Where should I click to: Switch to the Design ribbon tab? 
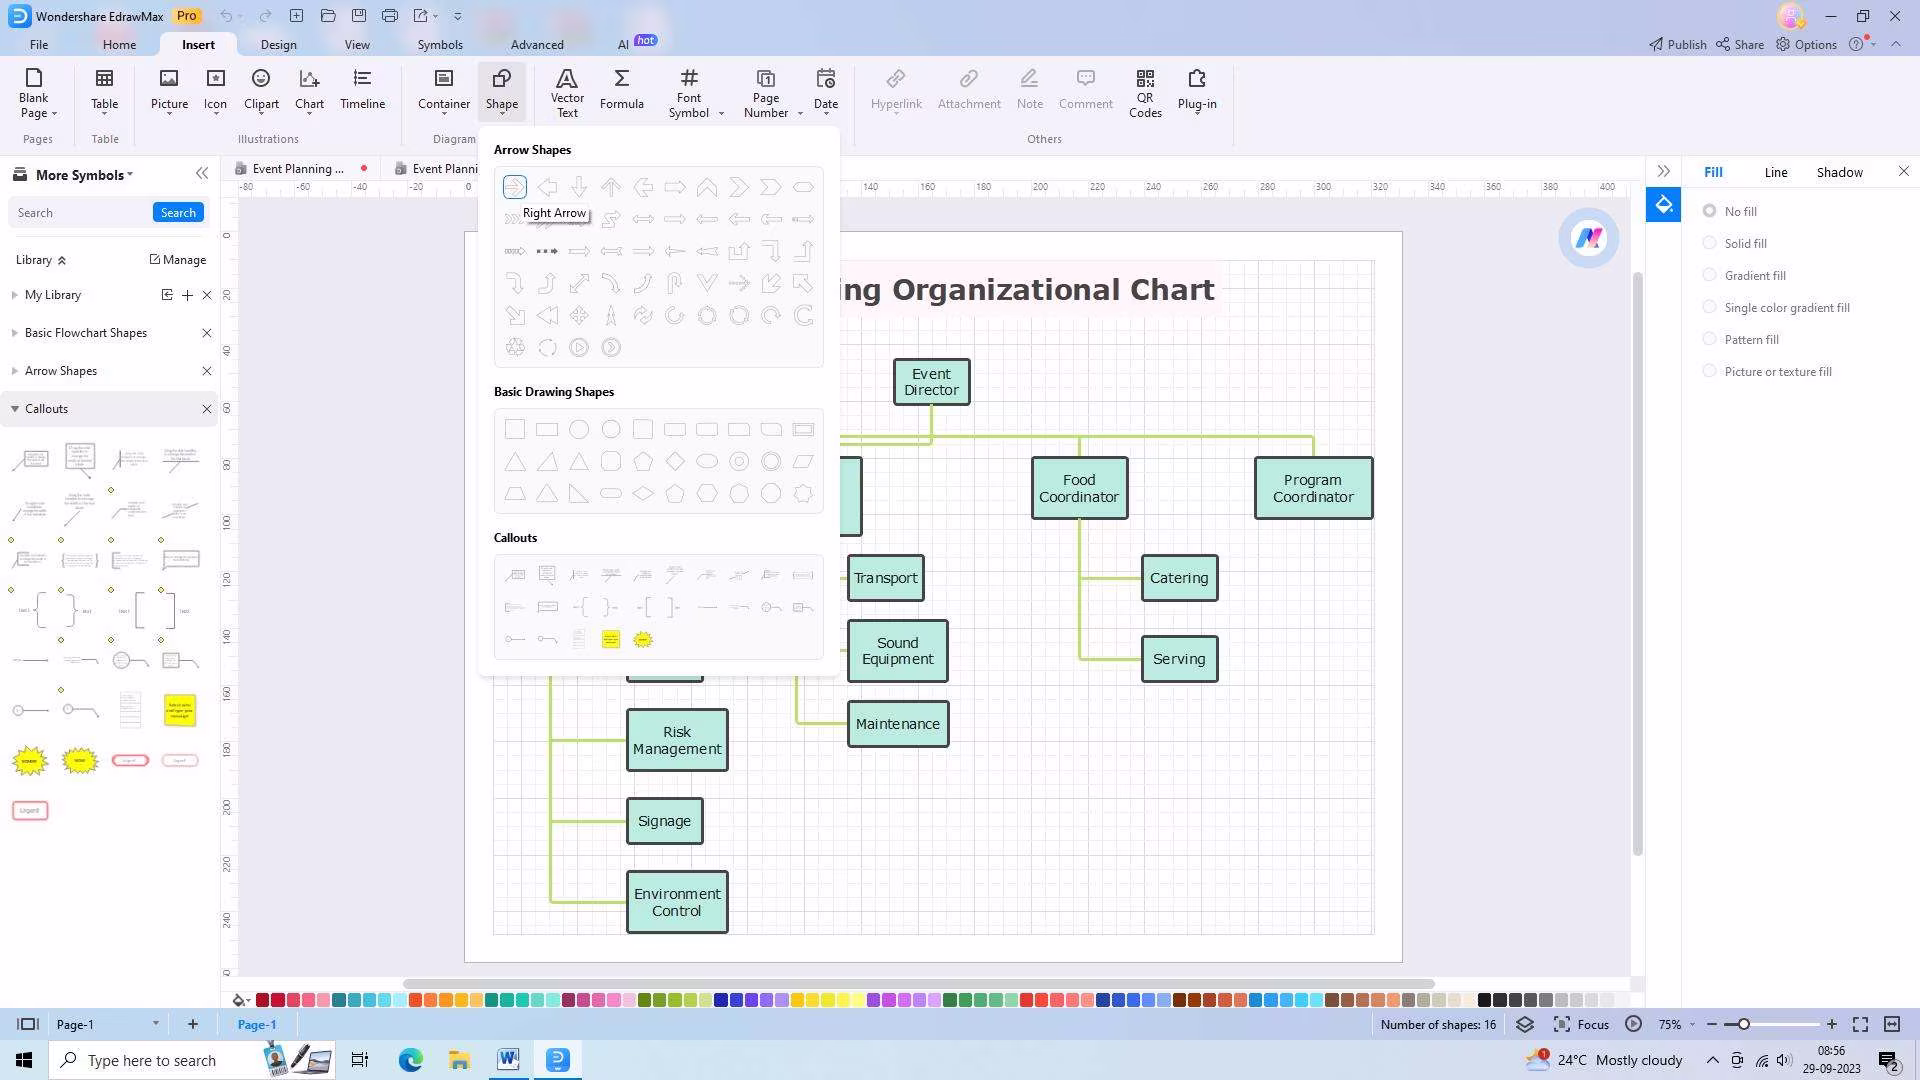278,45
